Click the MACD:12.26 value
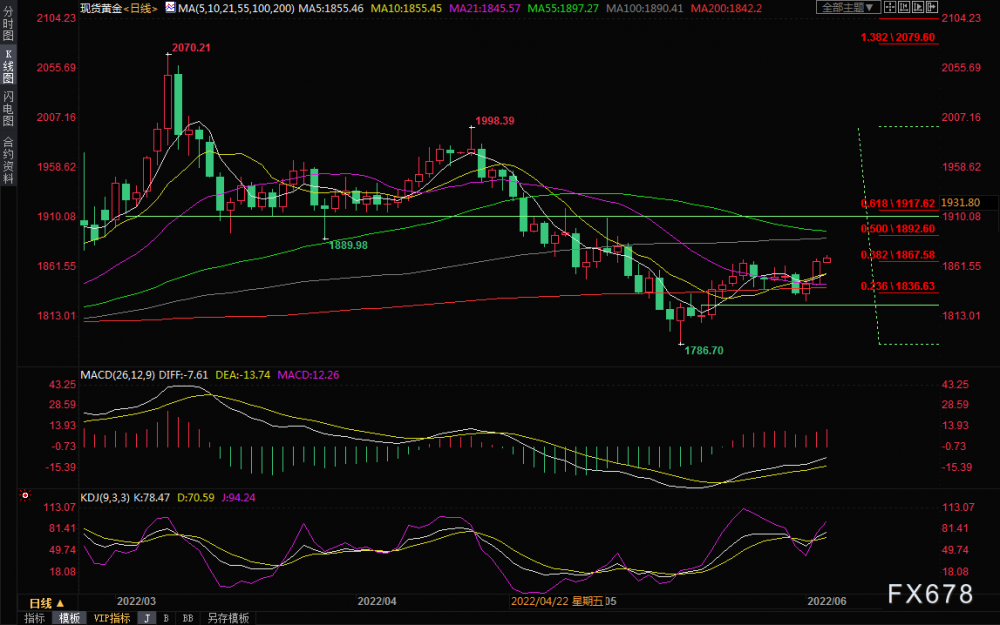The width and height of the screenshot is (1000, 625). coord(309,375)
